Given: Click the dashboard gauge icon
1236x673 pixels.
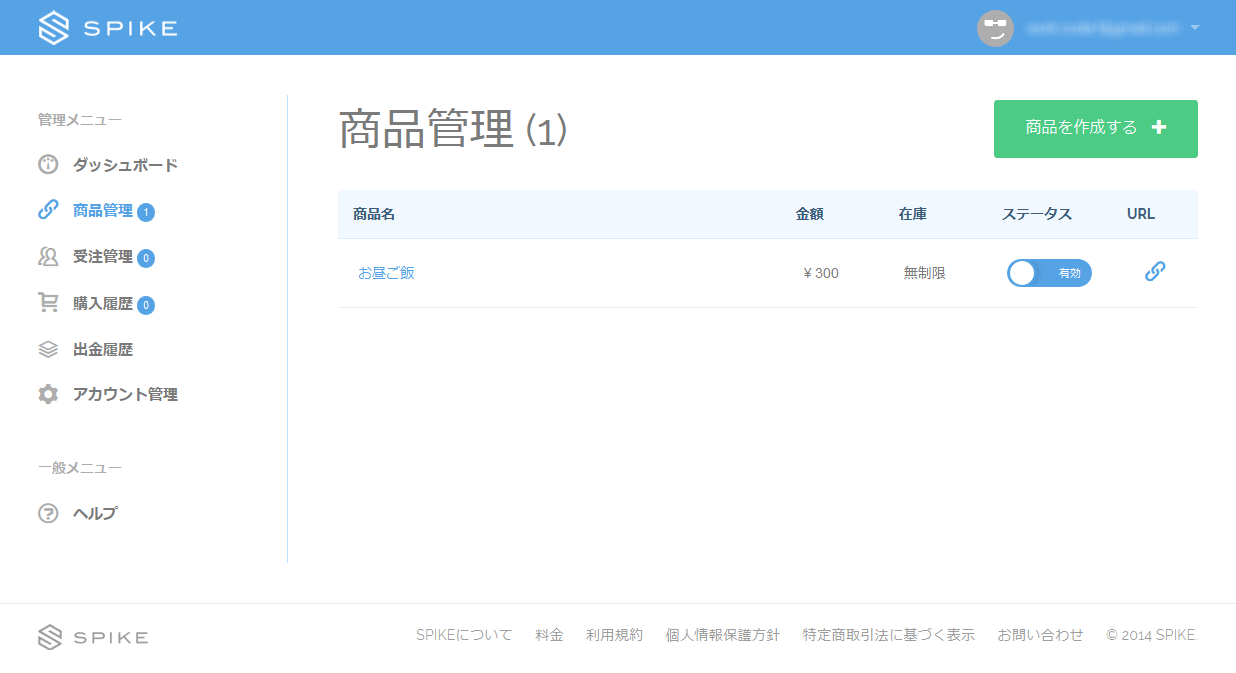Looking at the screenshot, I should click(x=48, y=164).
